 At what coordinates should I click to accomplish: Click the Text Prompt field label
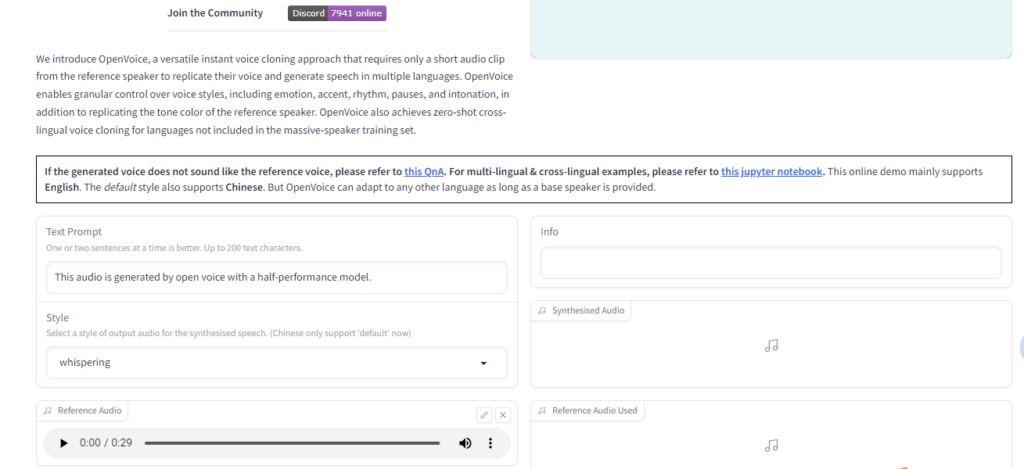(74, 232)
